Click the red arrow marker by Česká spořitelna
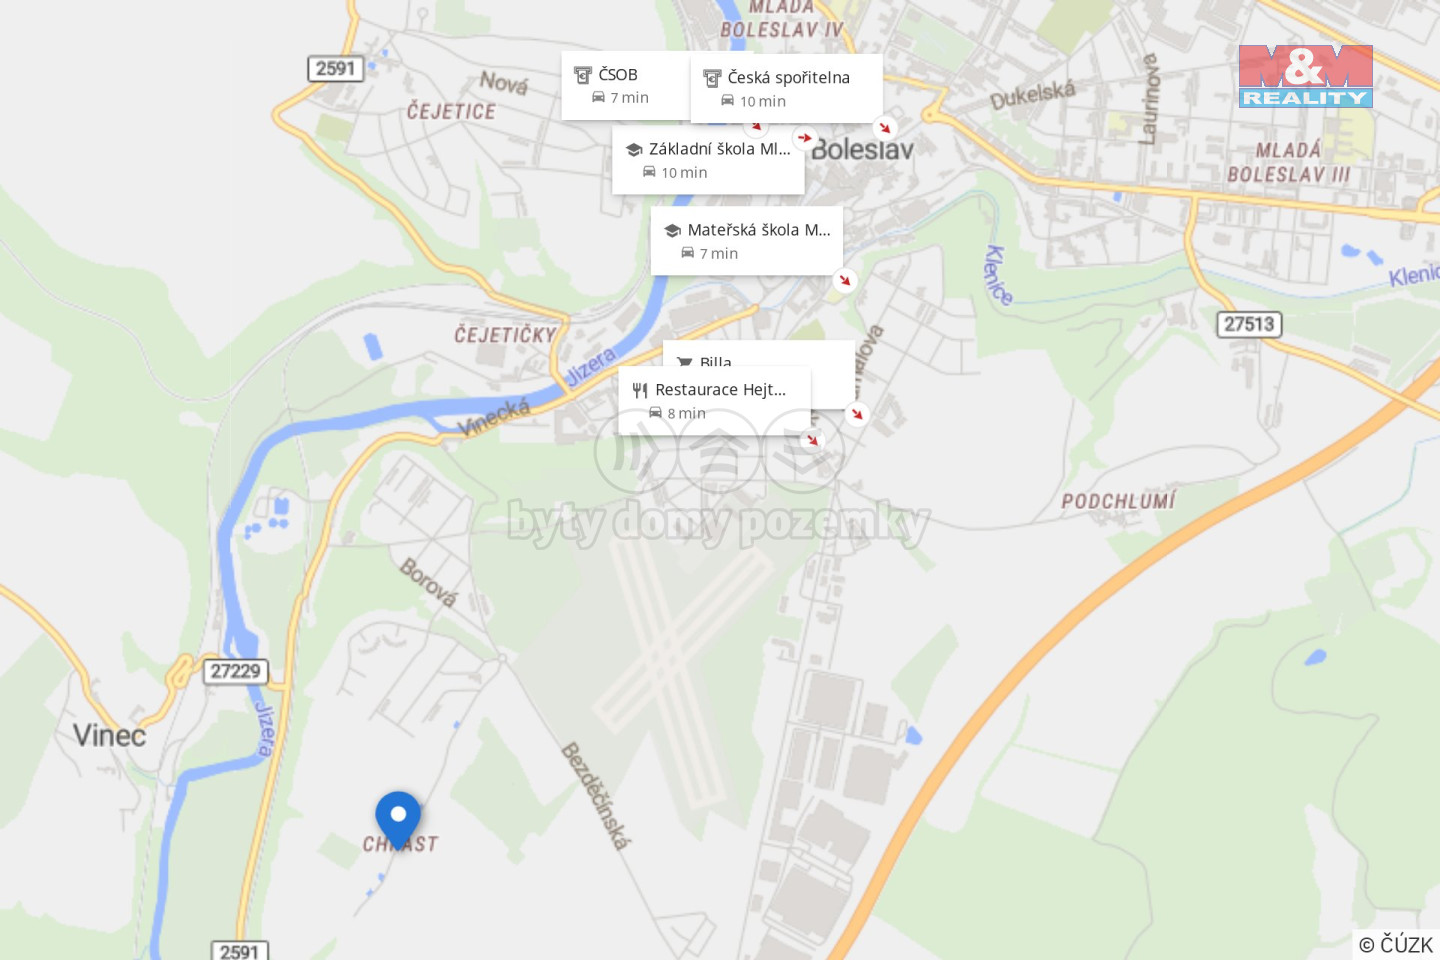The height and width of the screenshot is (960, 1440). [884, 127]
